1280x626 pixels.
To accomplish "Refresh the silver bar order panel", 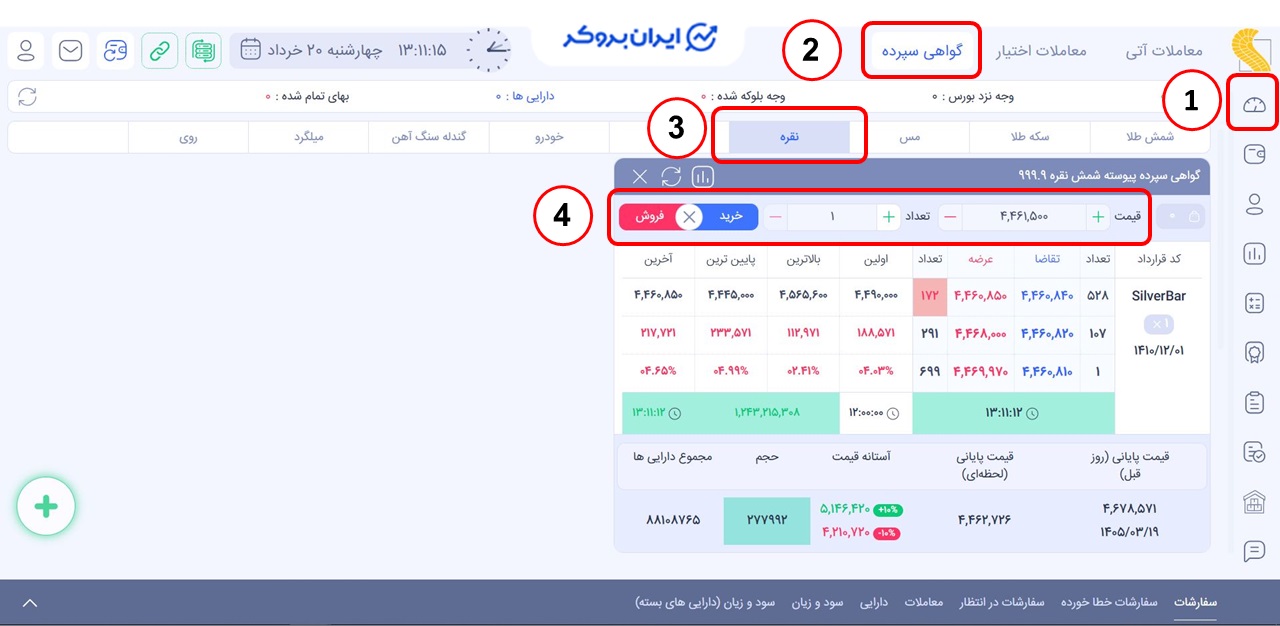I will (x=671, y=177).
